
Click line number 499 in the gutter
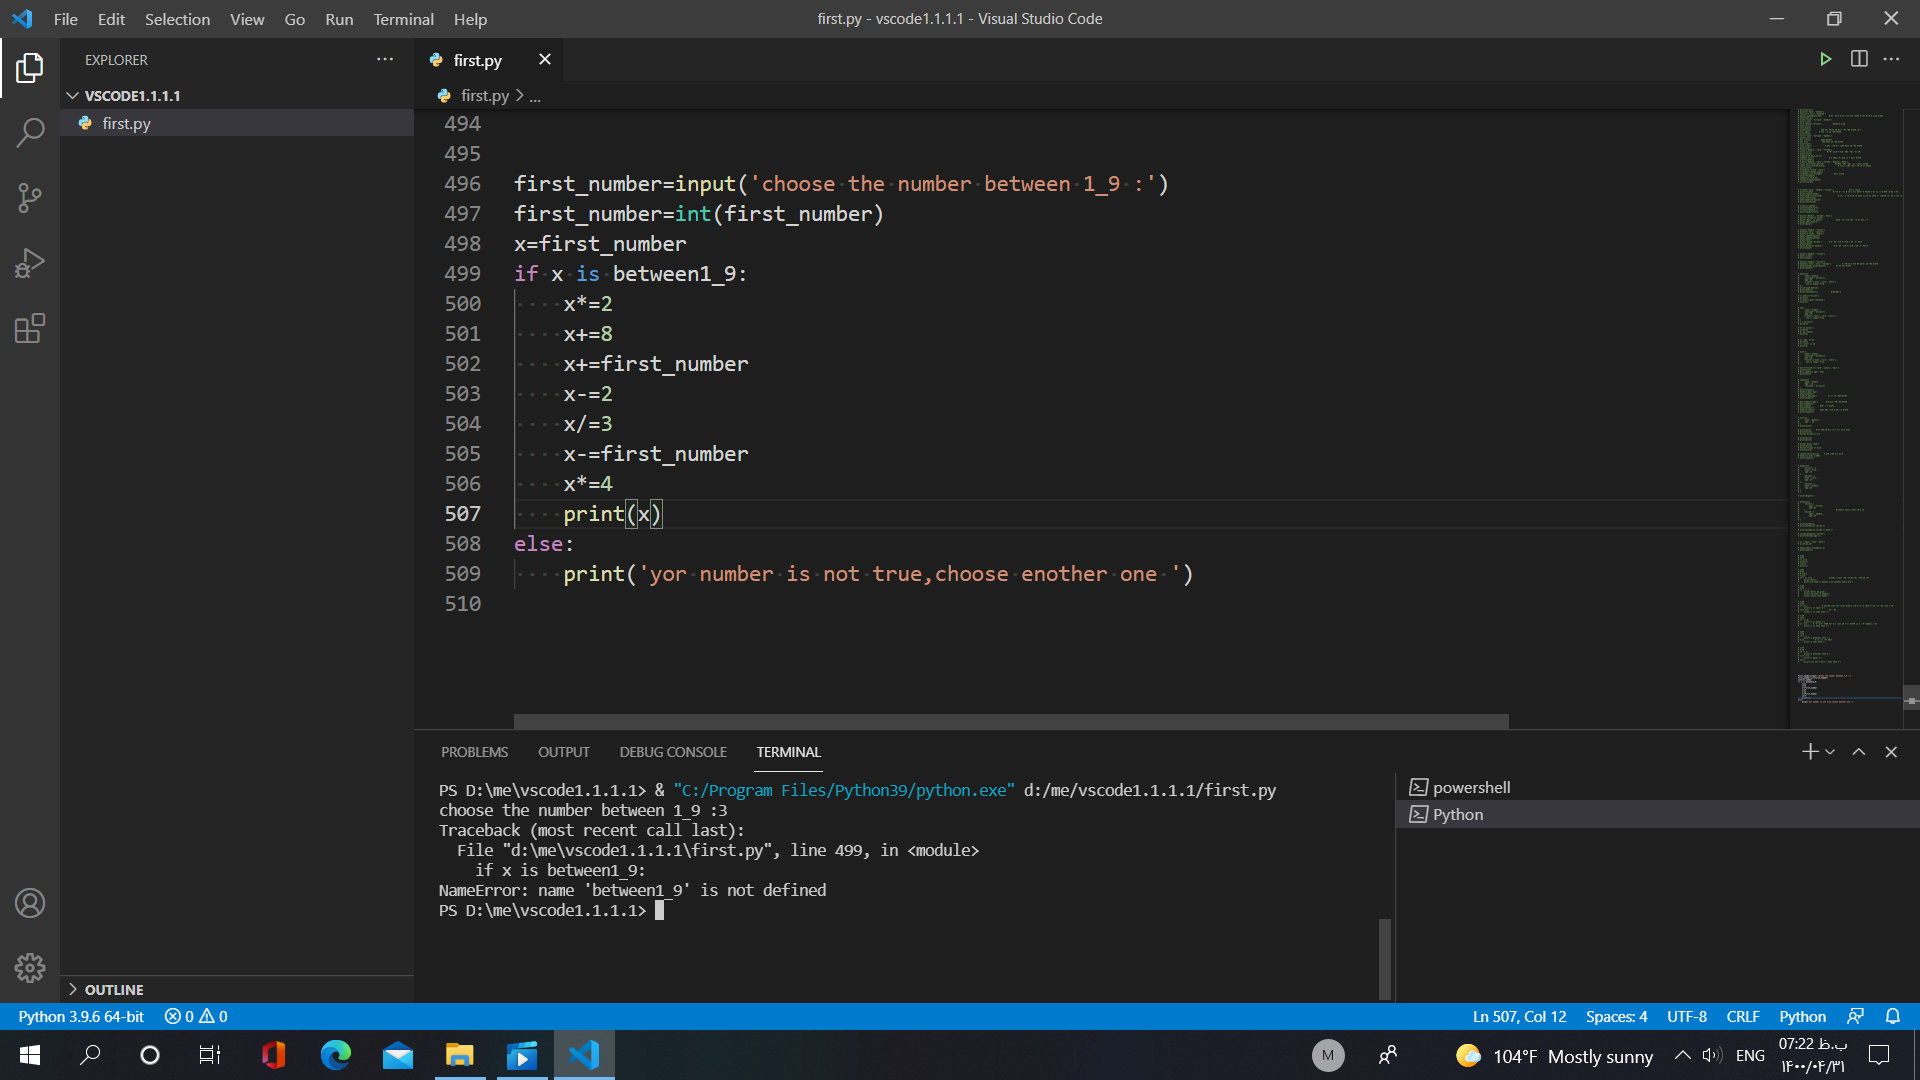(x=462, y=274)
